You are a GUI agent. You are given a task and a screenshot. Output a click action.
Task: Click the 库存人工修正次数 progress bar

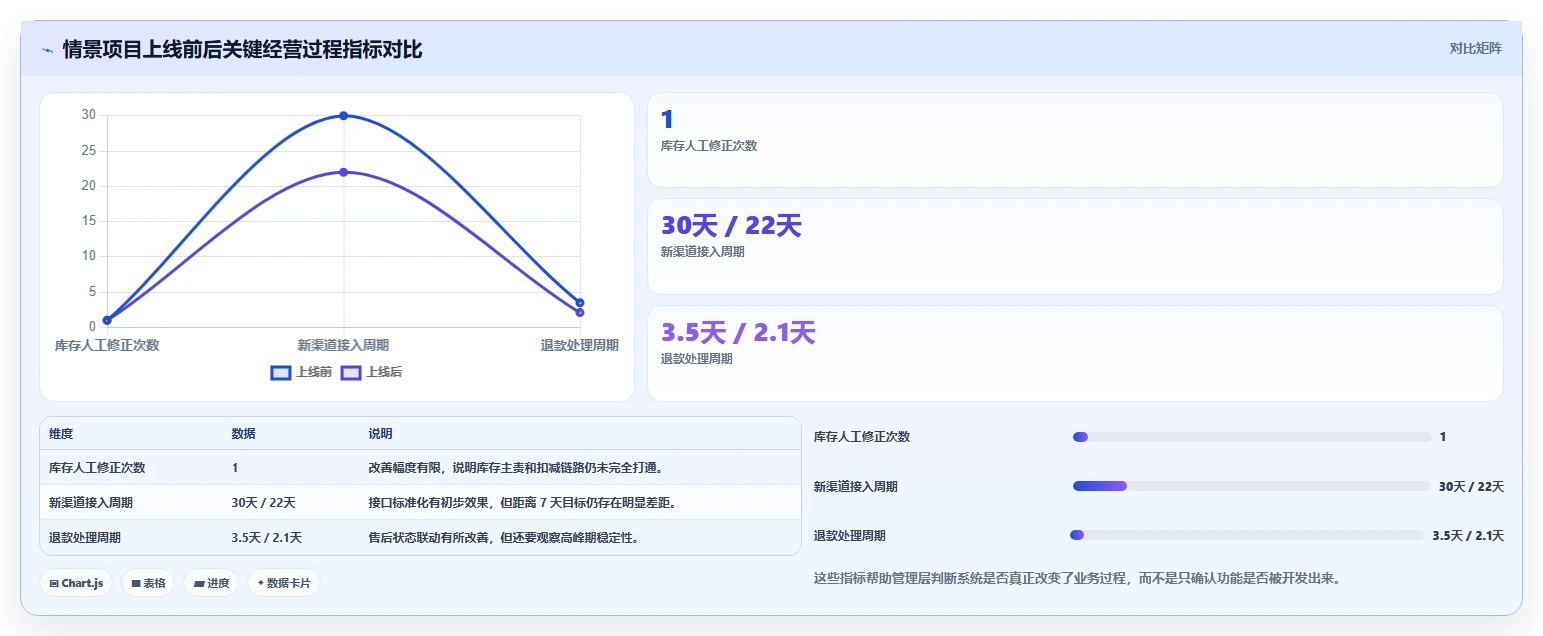[x=1252, y=437]
